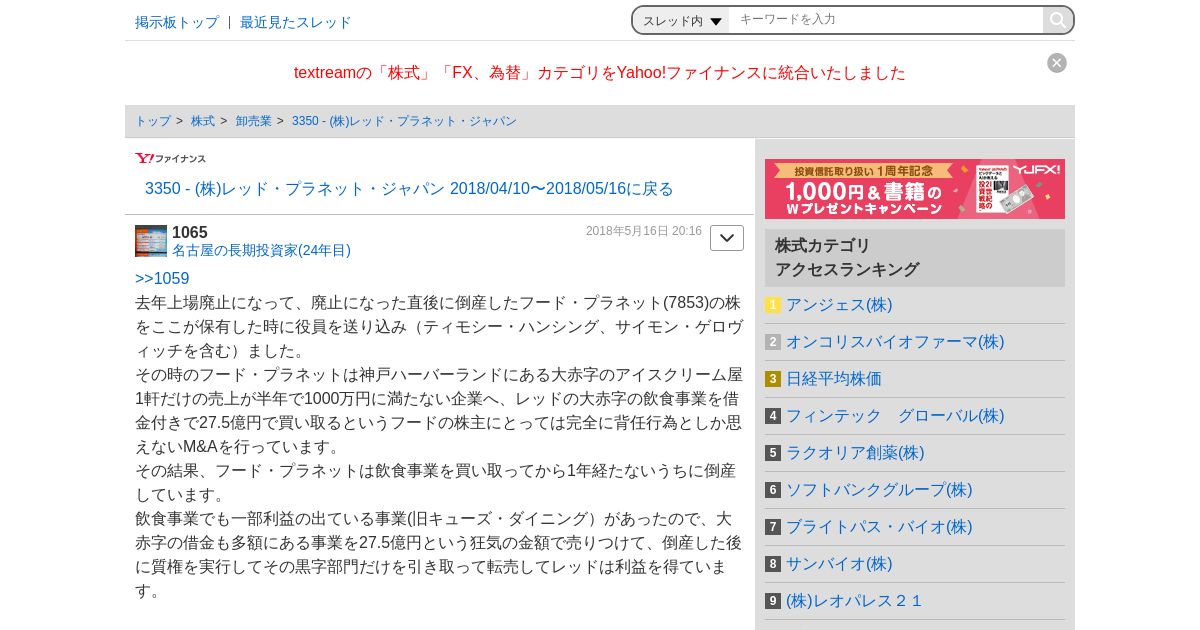Image resolution: width=1200 pixels, height=630 pixels.
Task: Open ソフトバンクグループ(株) in the ranking
Action: (879, 490)
